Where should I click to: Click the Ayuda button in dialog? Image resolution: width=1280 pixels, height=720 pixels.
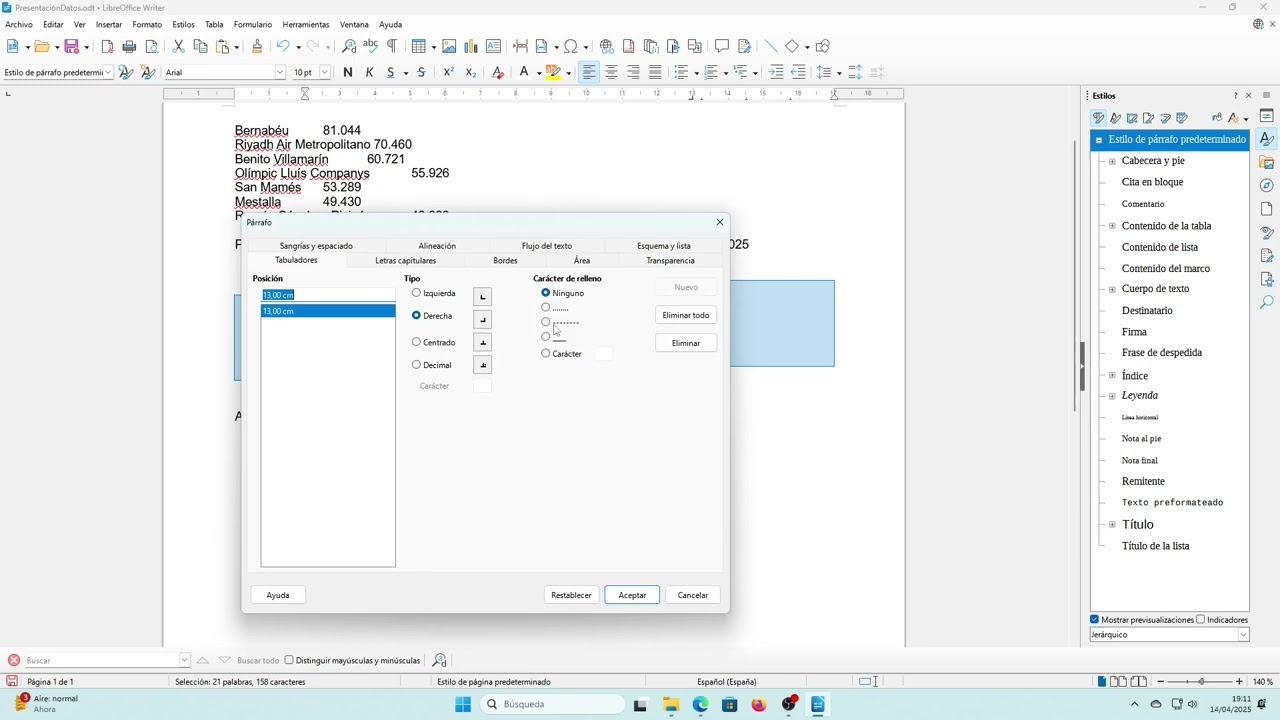point(278,595)
